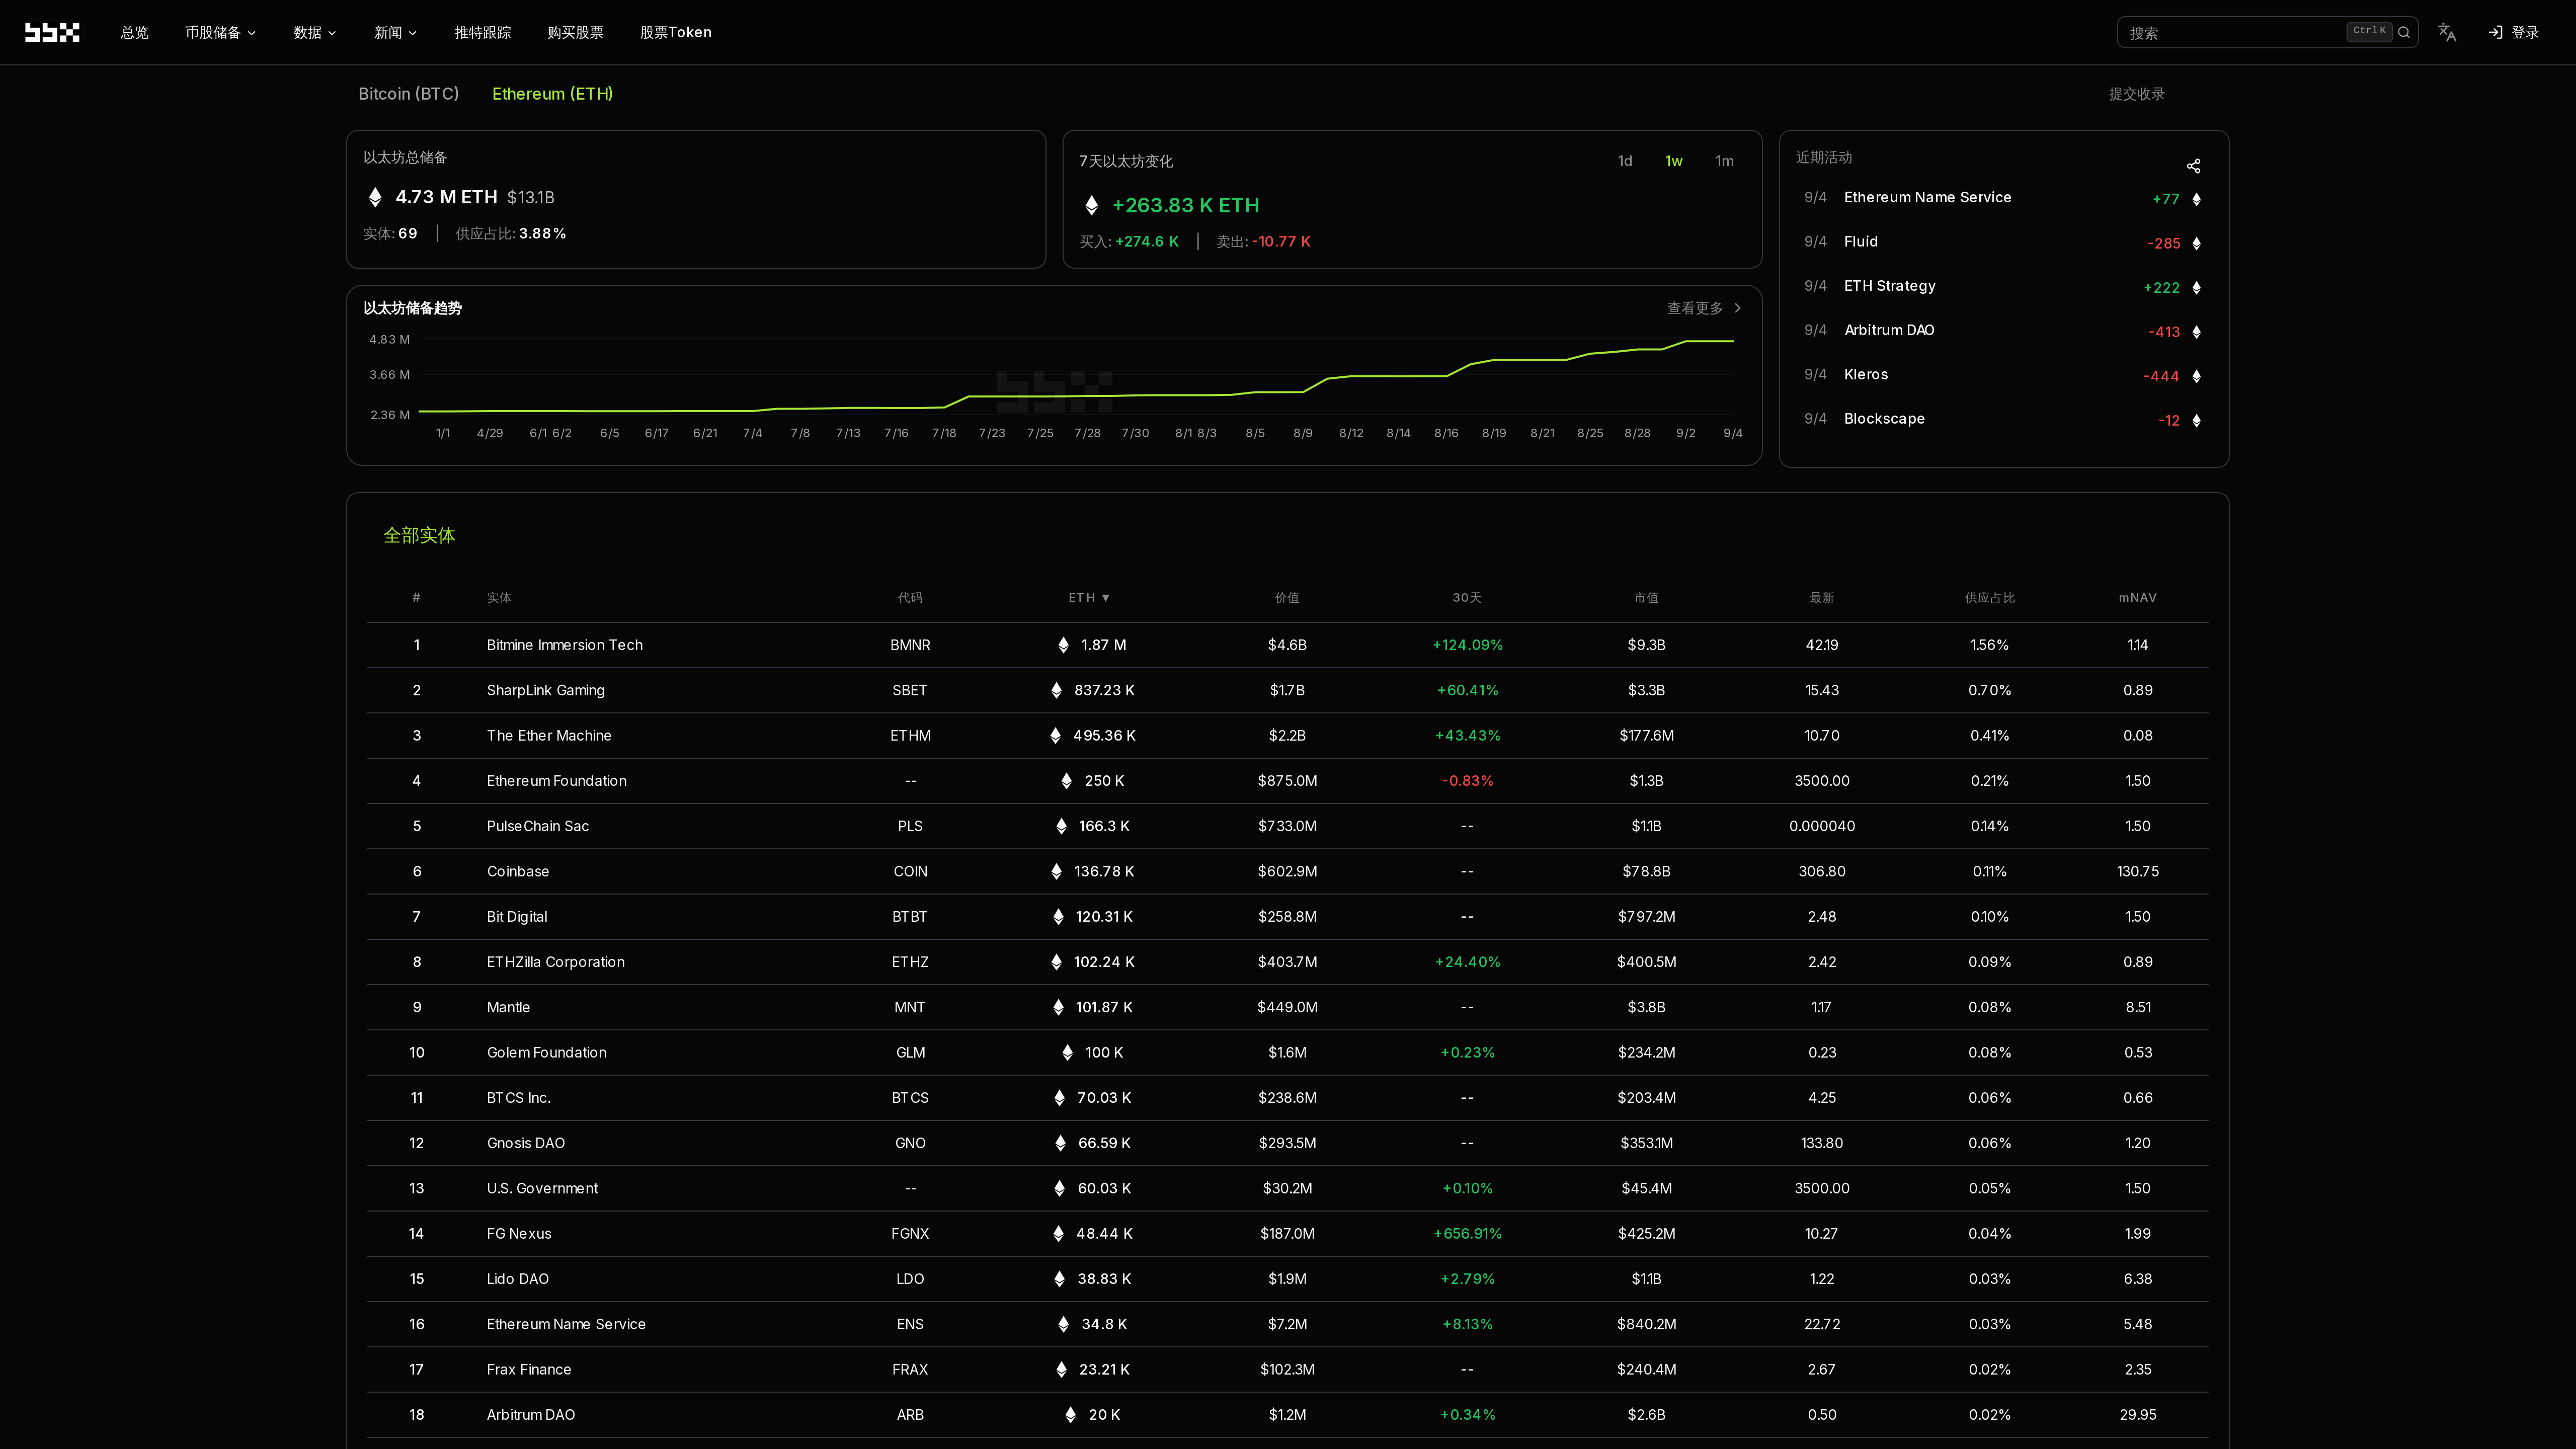
Task: Click ETH icon in SharpLink Gaming row
Action: coord(1056,690)
